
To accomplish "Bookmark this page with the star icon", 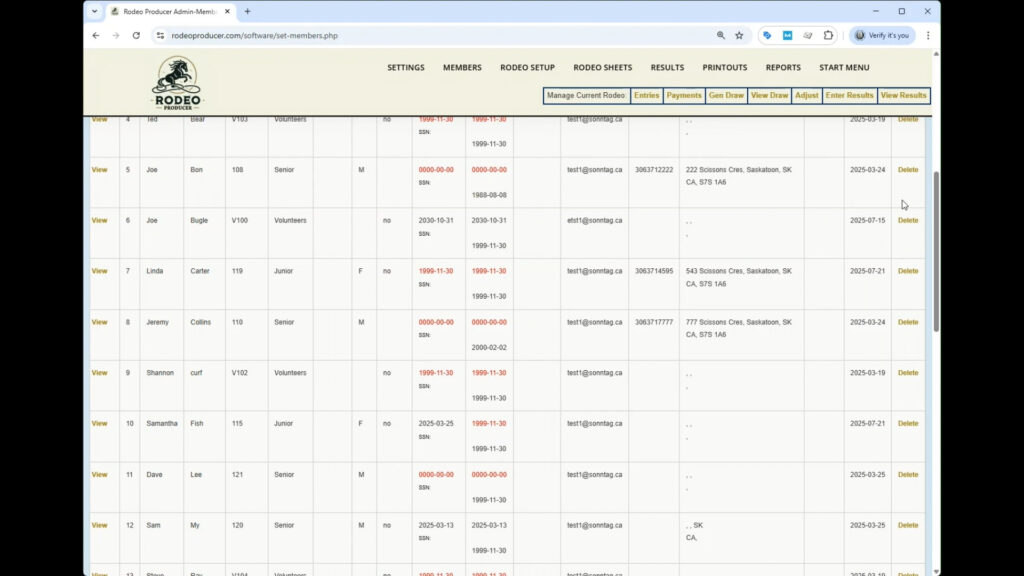I will (x=739, y=35).
